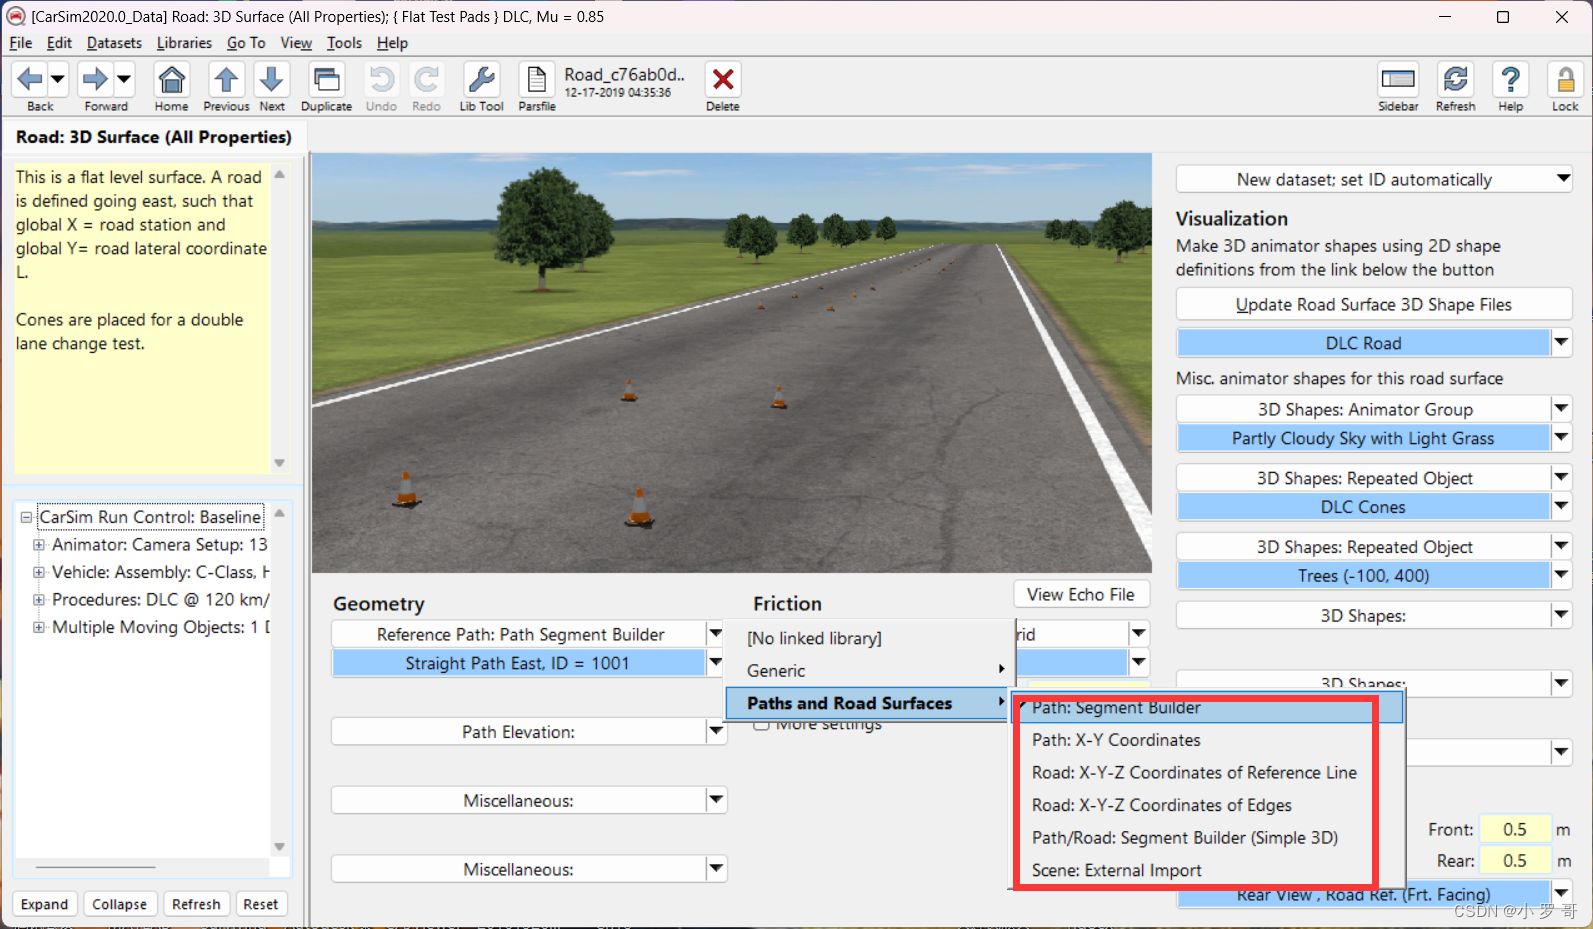Open Partly Cloudy Sky dataset dropdown arrow
Image resolution: width=1593 pixels, height=929 pixels.
[1561, 438]
